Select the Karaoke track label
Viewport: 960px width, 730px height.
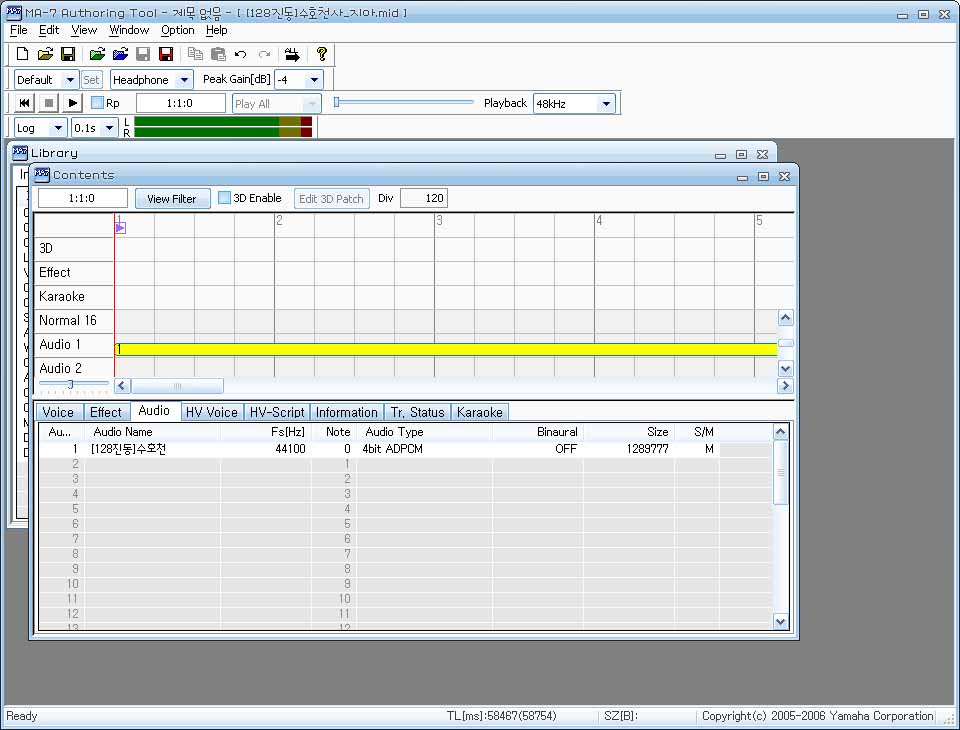click(73, 296)
